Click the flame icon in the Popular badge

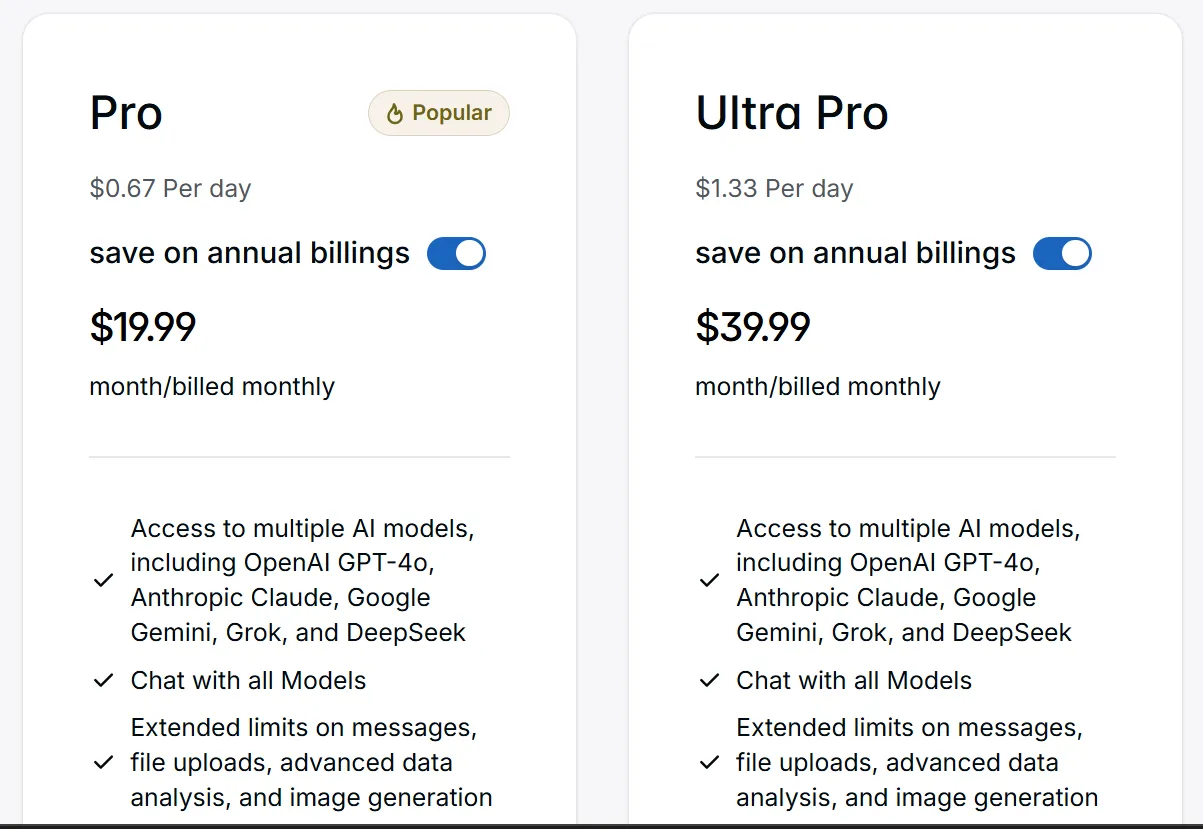click(395, 114)
